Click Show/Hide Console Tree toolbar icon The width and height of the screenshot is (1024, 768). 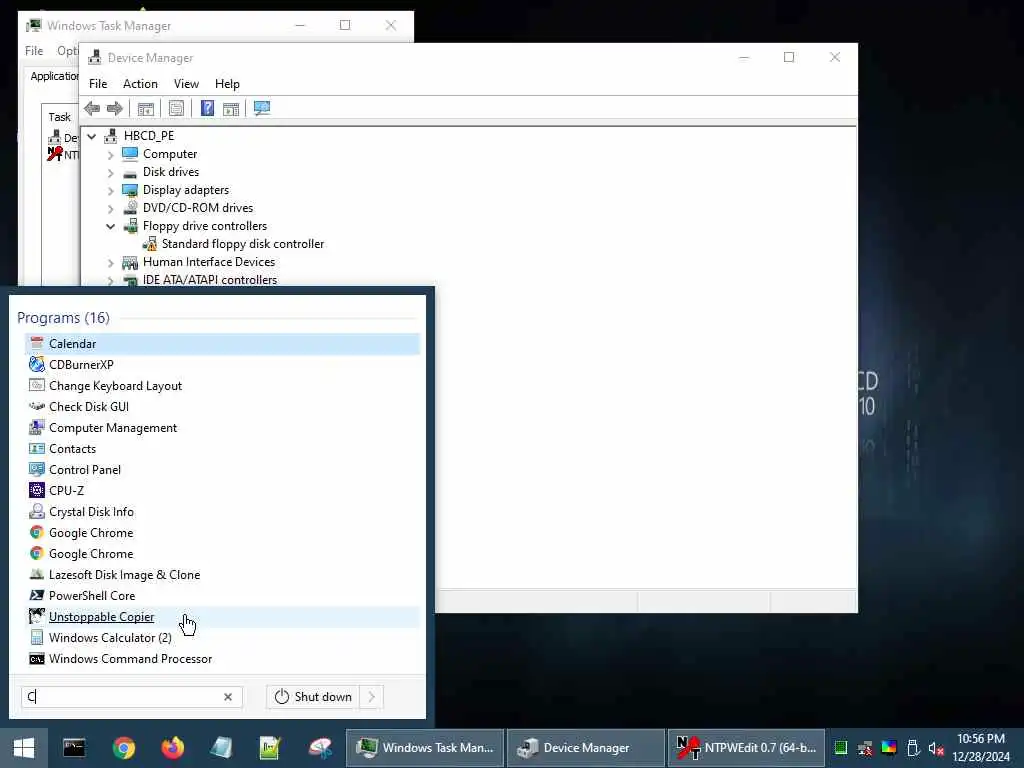click(x=146, y=108)
